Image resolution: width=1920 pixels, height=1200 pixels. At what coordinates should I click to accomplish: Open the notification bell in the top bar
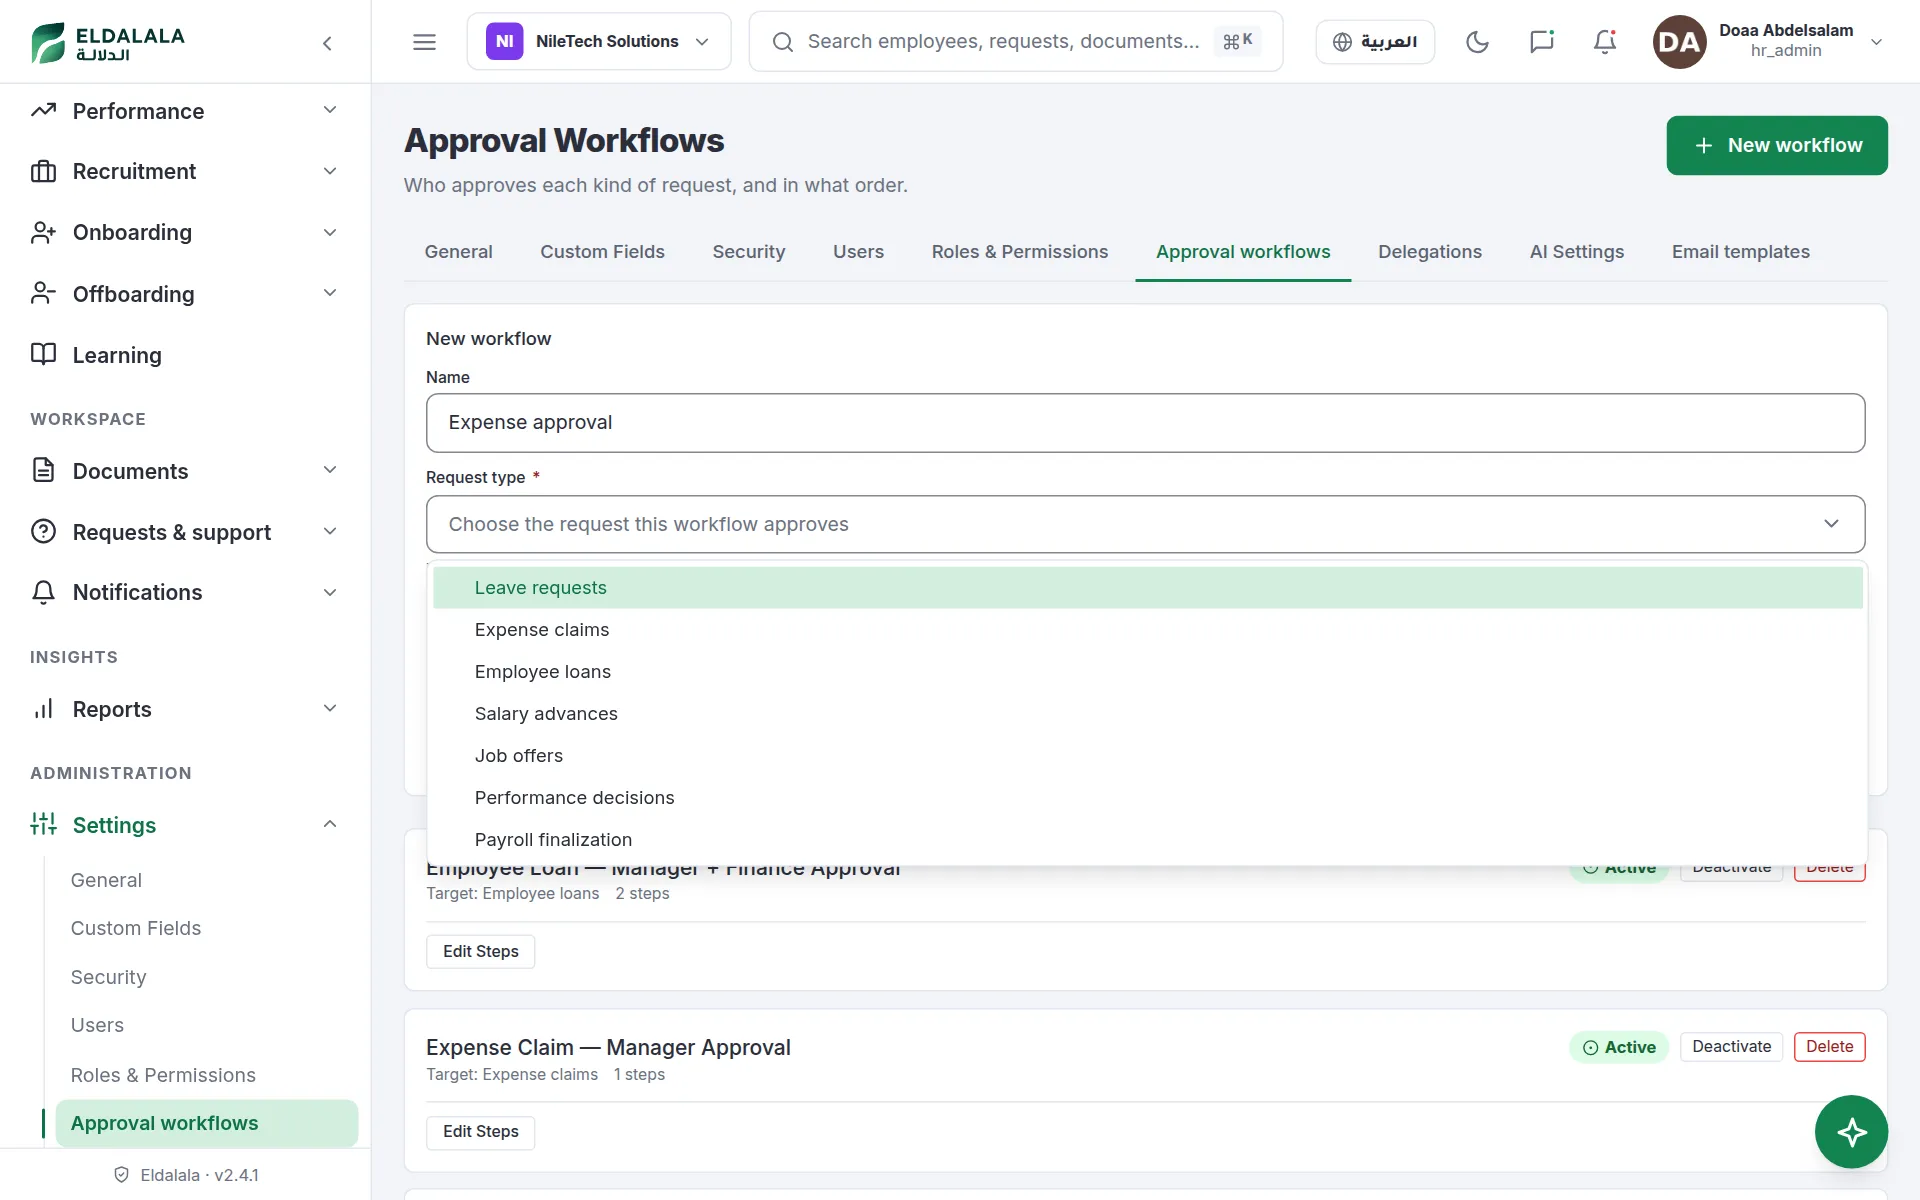click(1605, 42)
